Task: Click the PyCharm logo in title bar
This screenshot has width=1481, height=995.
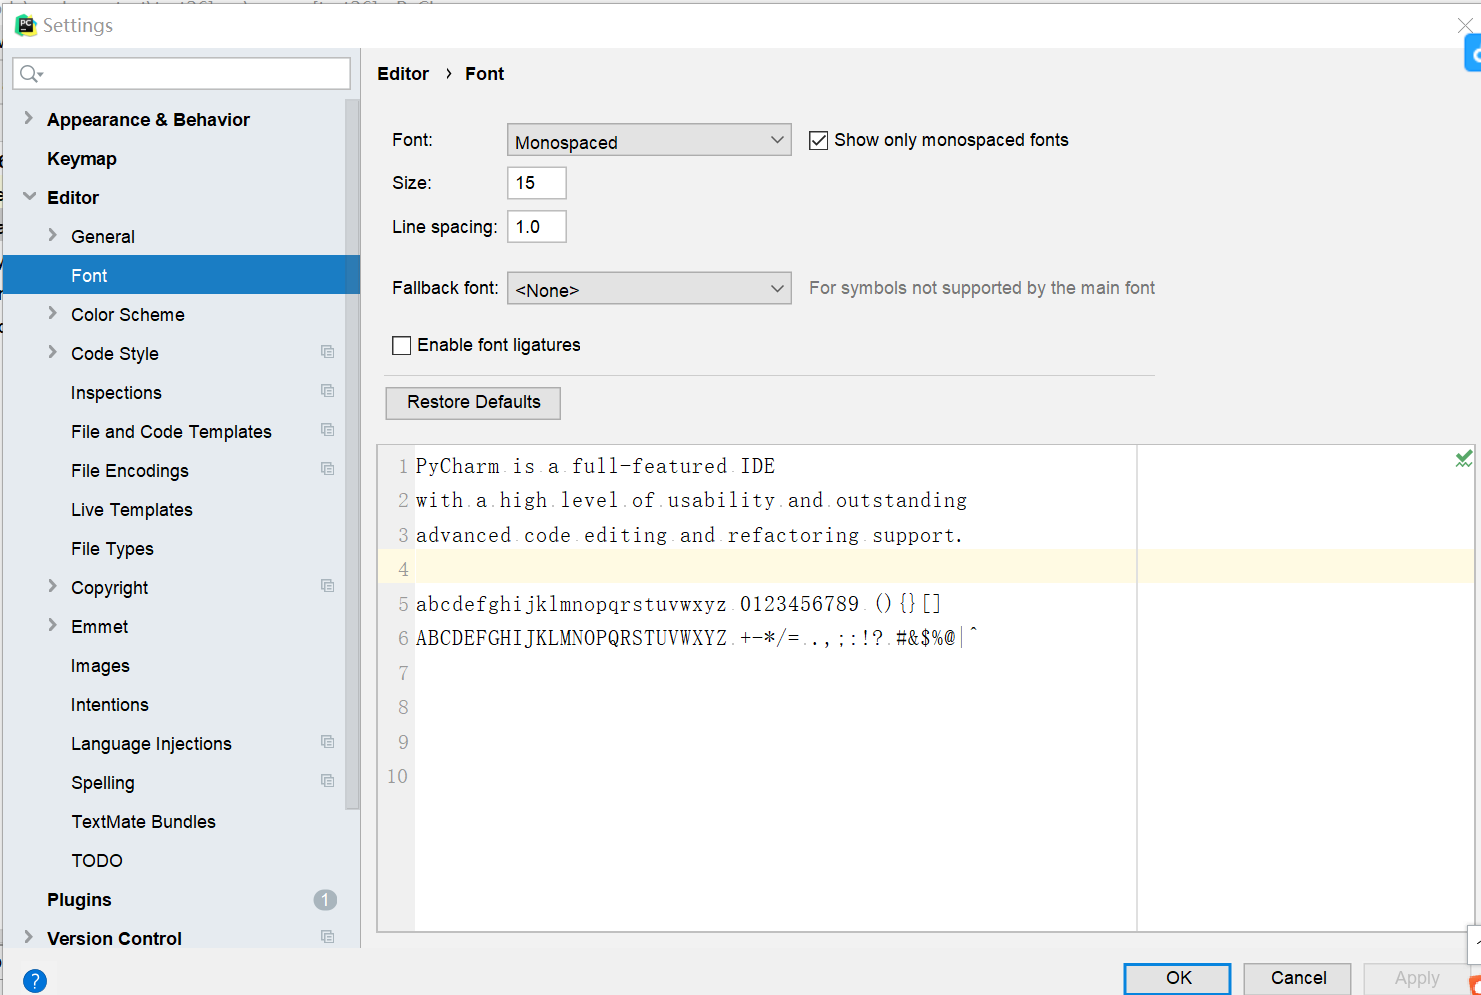Action: click(25, 25)
